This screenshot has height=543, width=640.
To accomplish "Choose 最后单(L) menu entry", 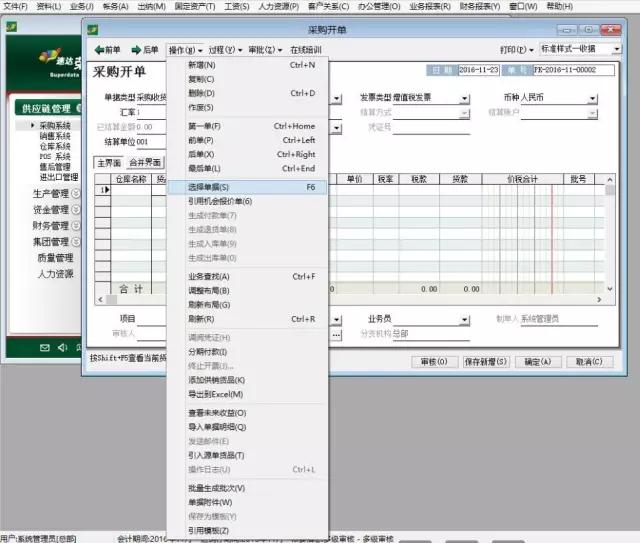I will [x=247, y=168].
